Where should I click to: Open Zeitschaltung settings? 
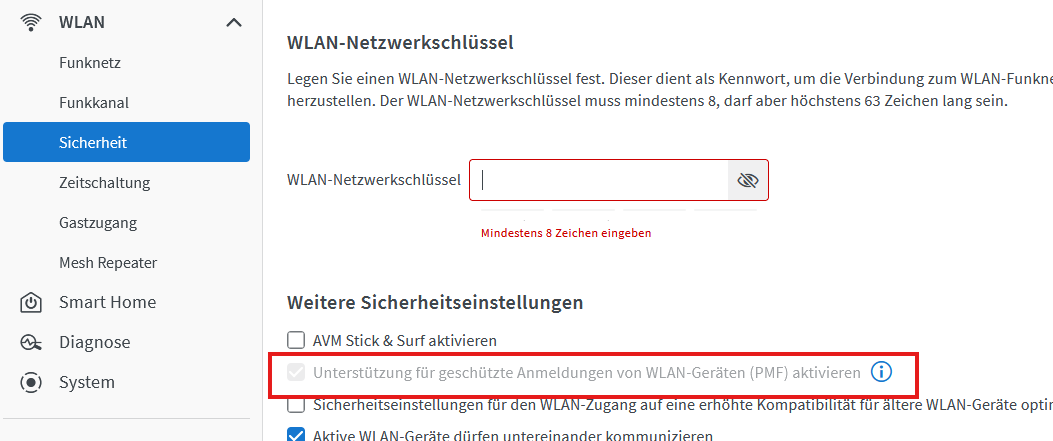coord(104,182)
